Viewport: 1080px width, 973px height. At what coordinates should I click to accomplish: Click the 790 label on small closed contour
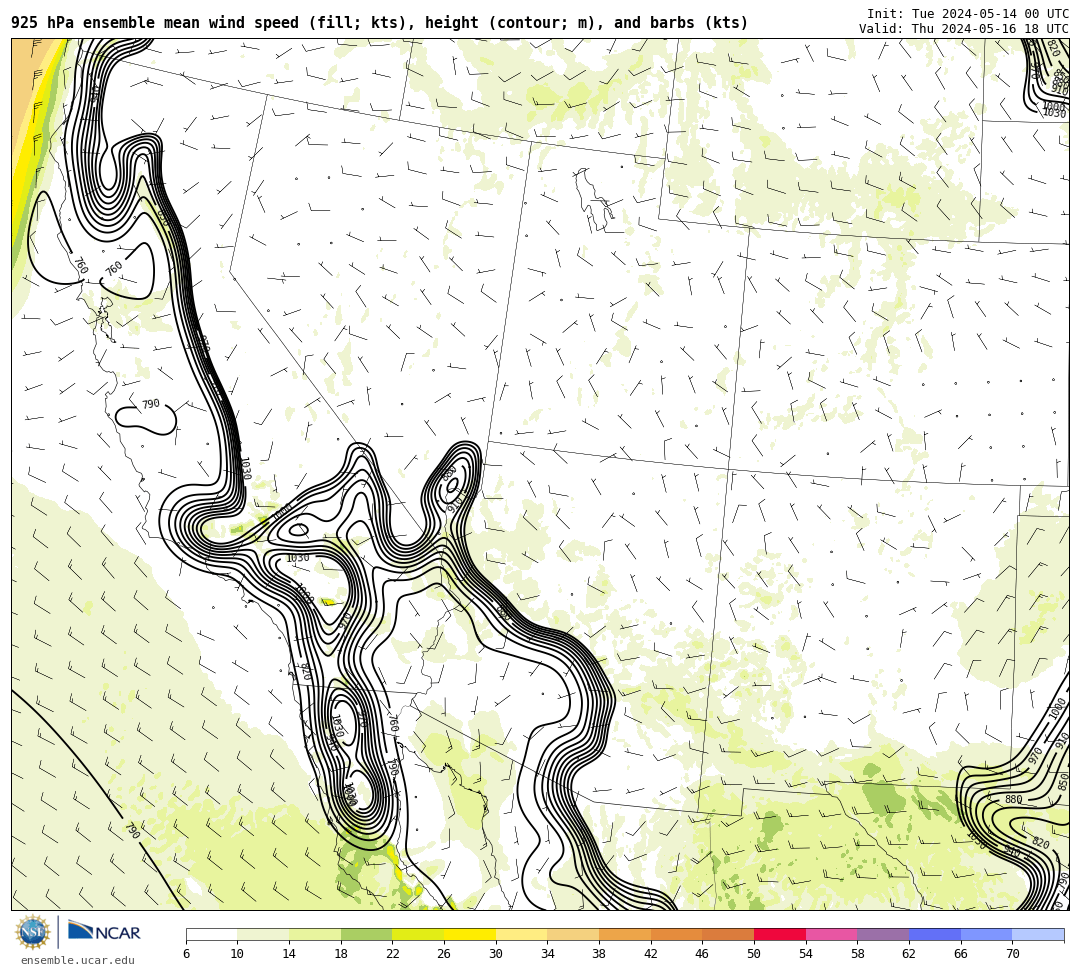point(150,404)
